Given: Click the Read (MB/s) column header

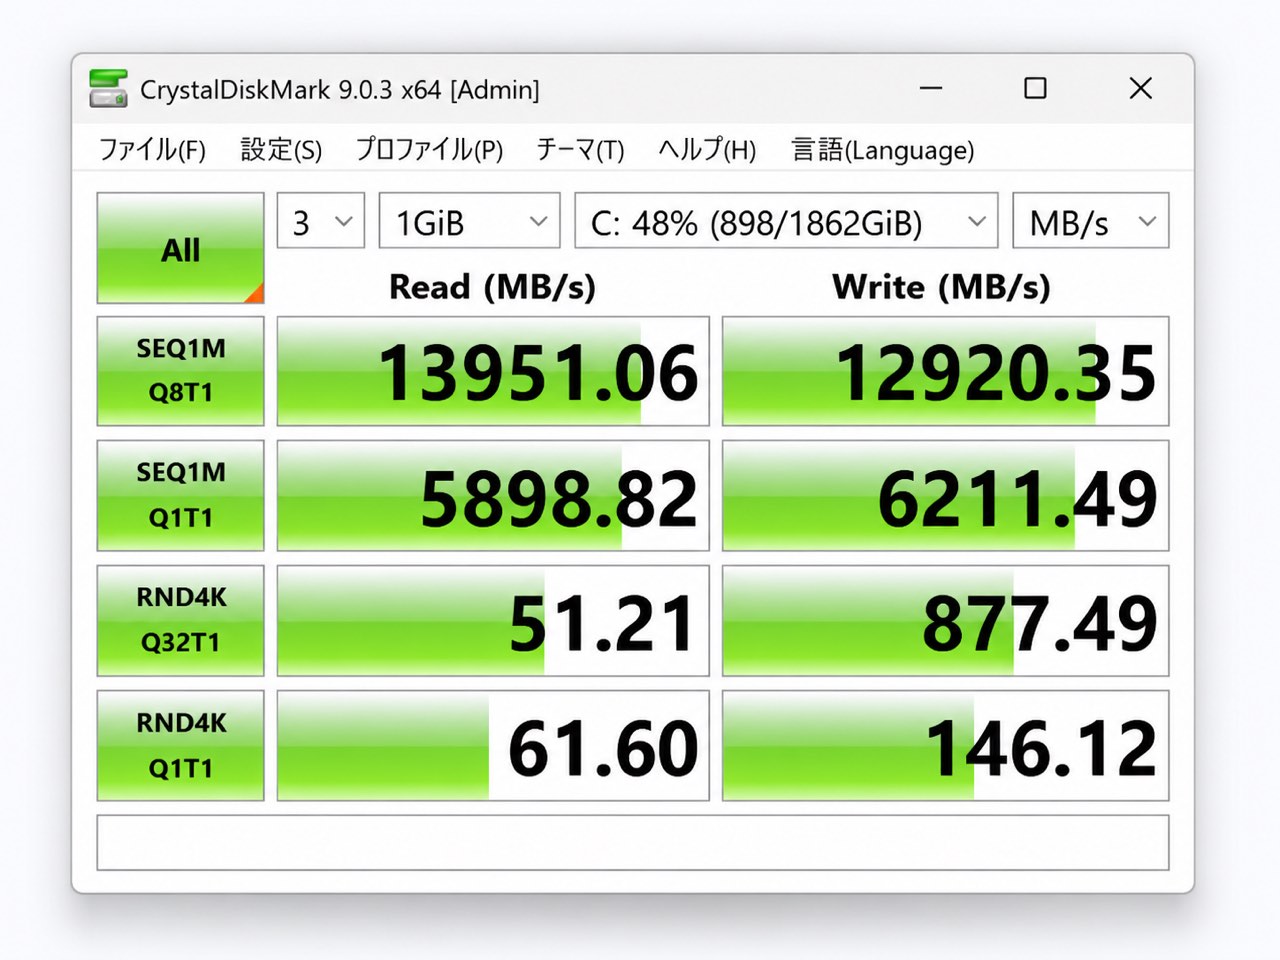Looking at the screenshot, I should click(x=492, y=287).
